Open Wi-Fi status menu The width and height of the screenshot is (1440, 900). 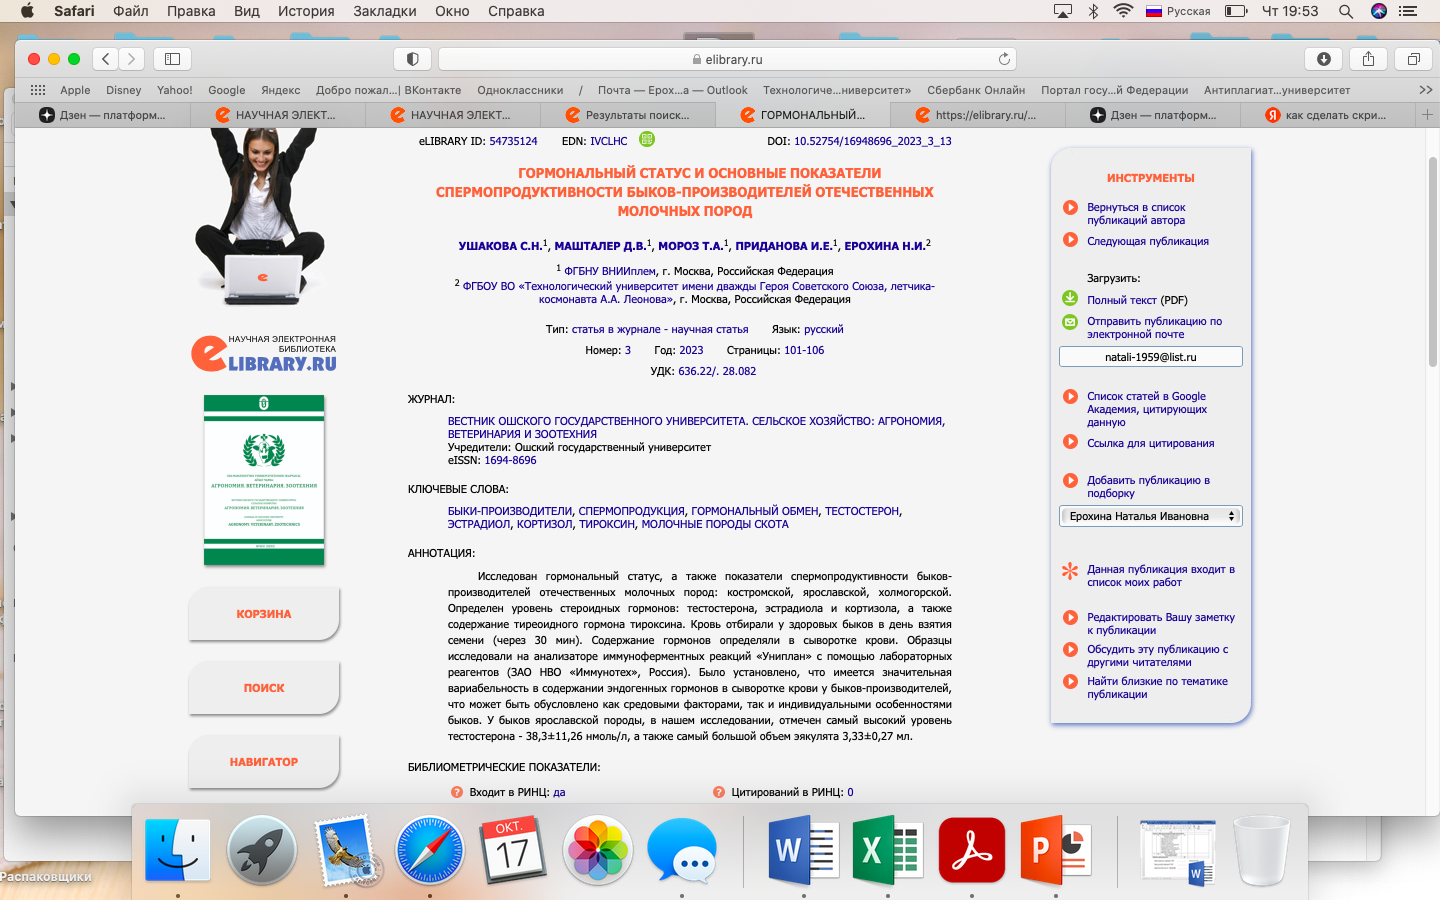(1123, 11)
